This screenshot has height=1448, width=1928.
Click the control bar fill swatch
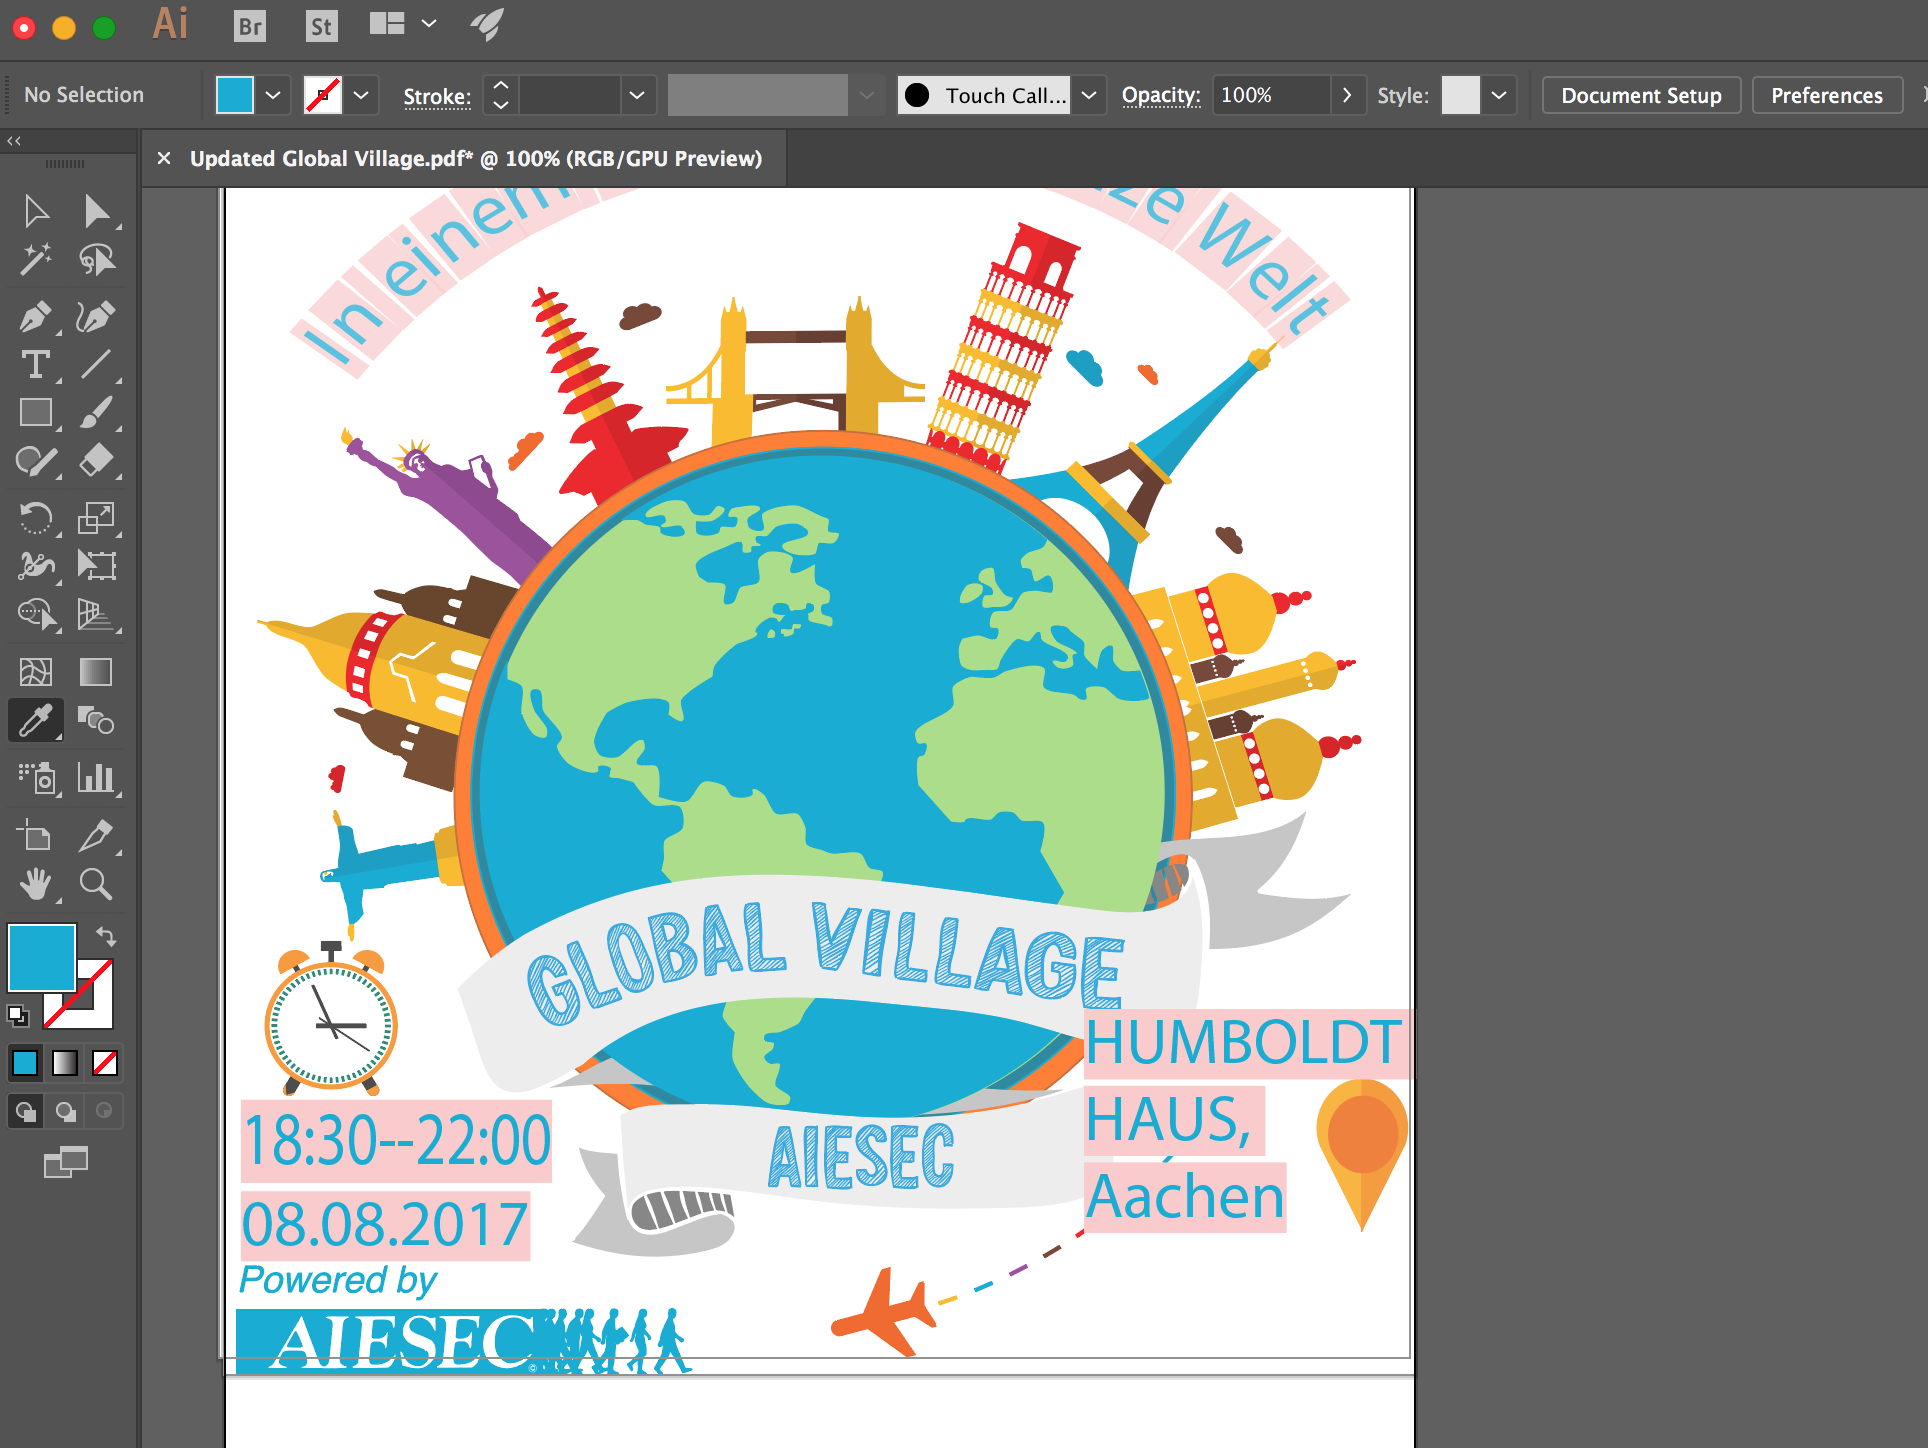[x=235, y=95]
